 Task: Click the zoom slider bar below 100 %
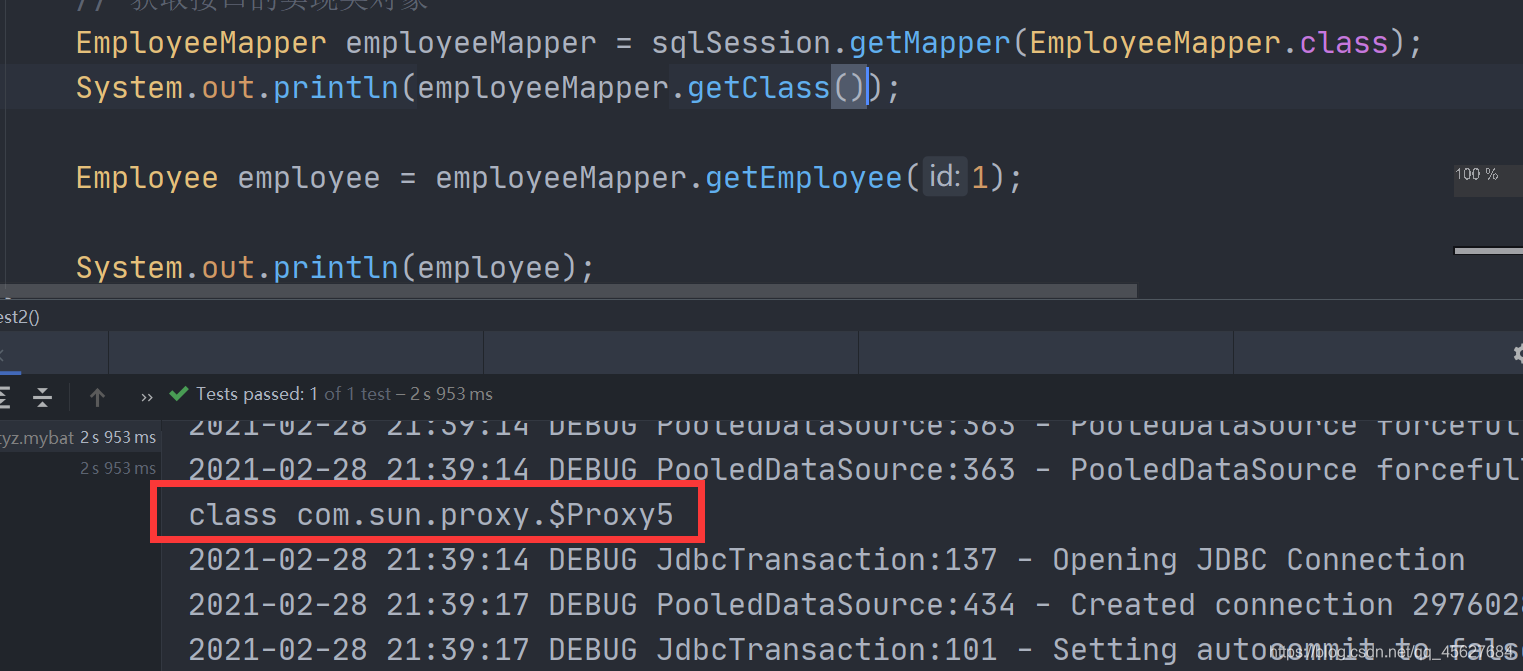[x=1488, y=250]
